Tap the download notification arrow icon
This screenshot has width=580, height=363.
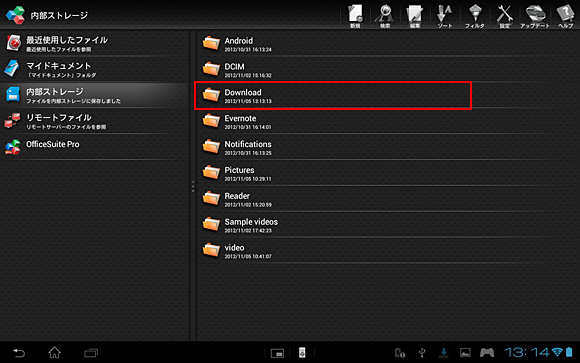[x=444, y=353]
